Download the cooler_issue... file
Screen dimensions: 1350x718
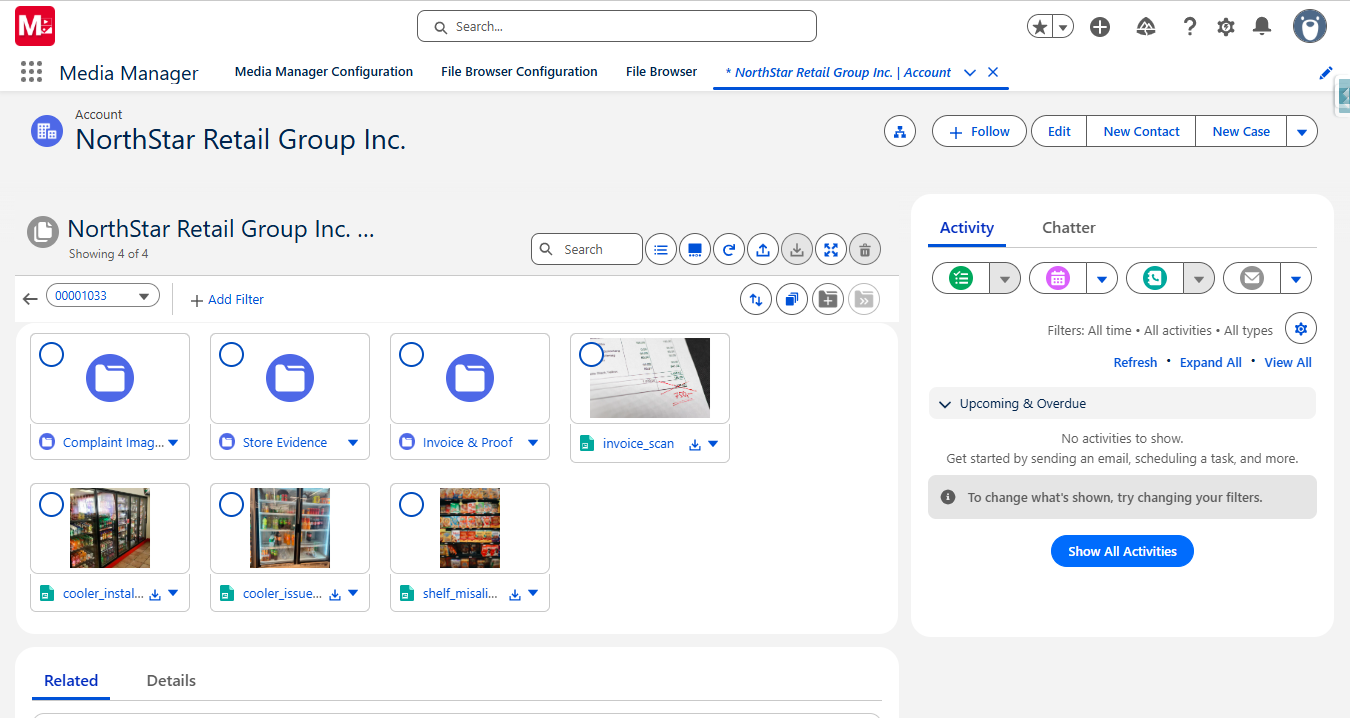[x=335, y=594]
